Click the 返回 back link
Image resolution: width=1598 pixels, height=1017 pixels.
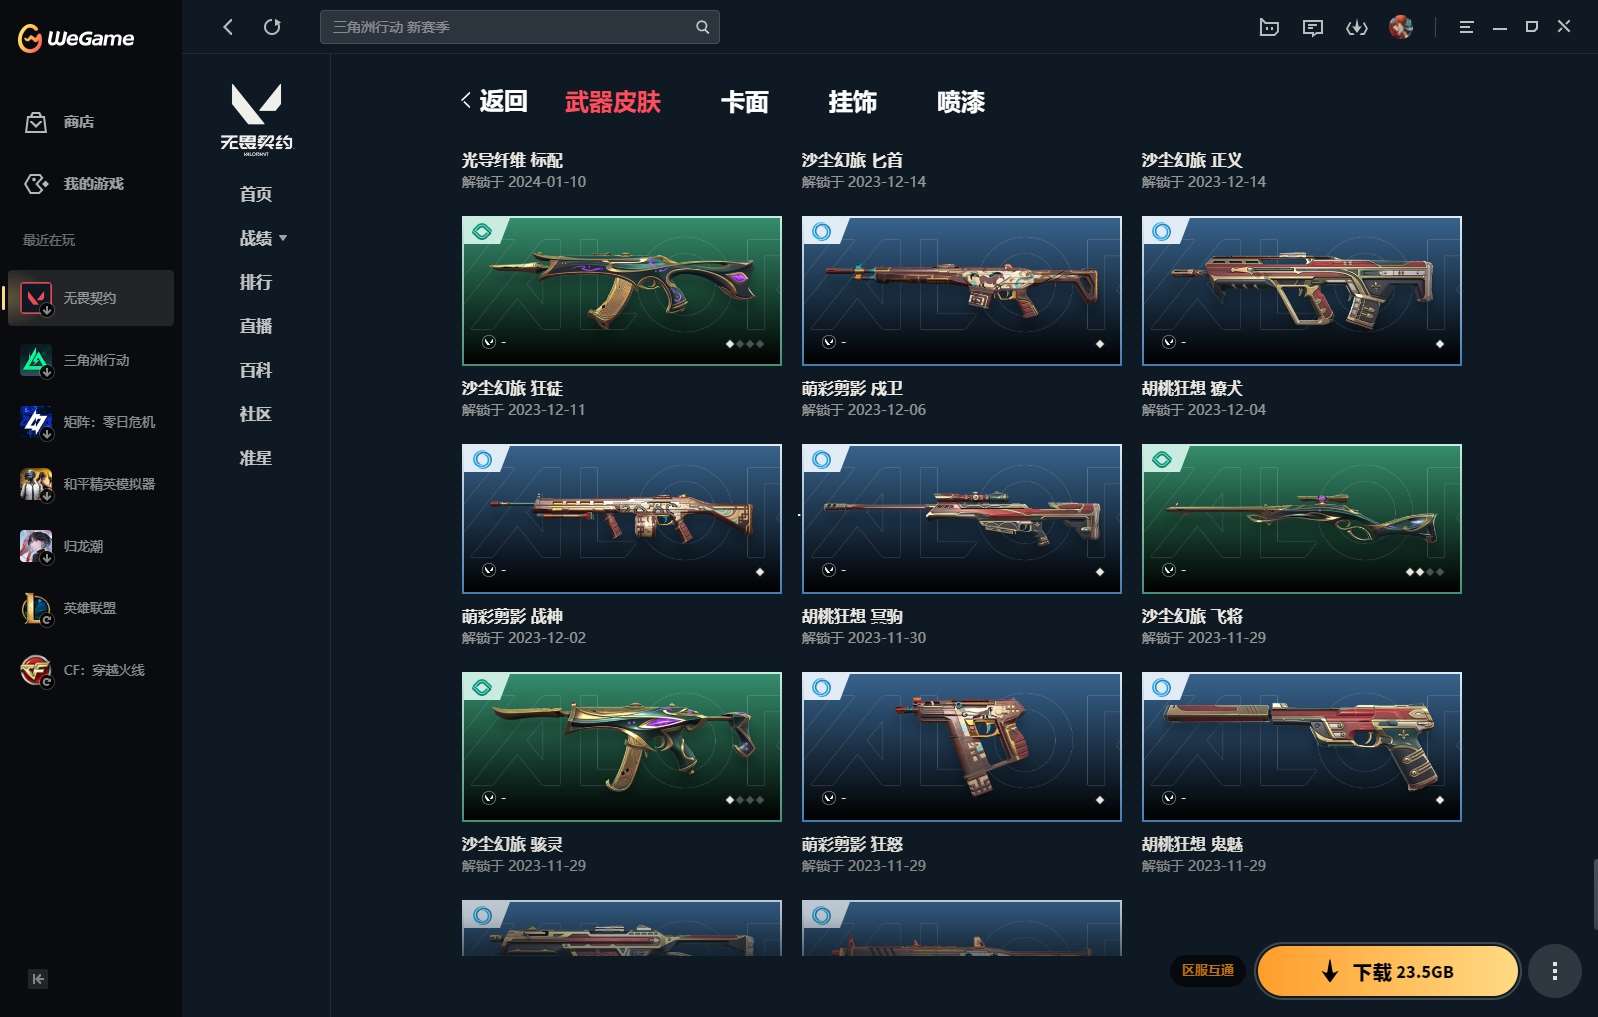494,101
